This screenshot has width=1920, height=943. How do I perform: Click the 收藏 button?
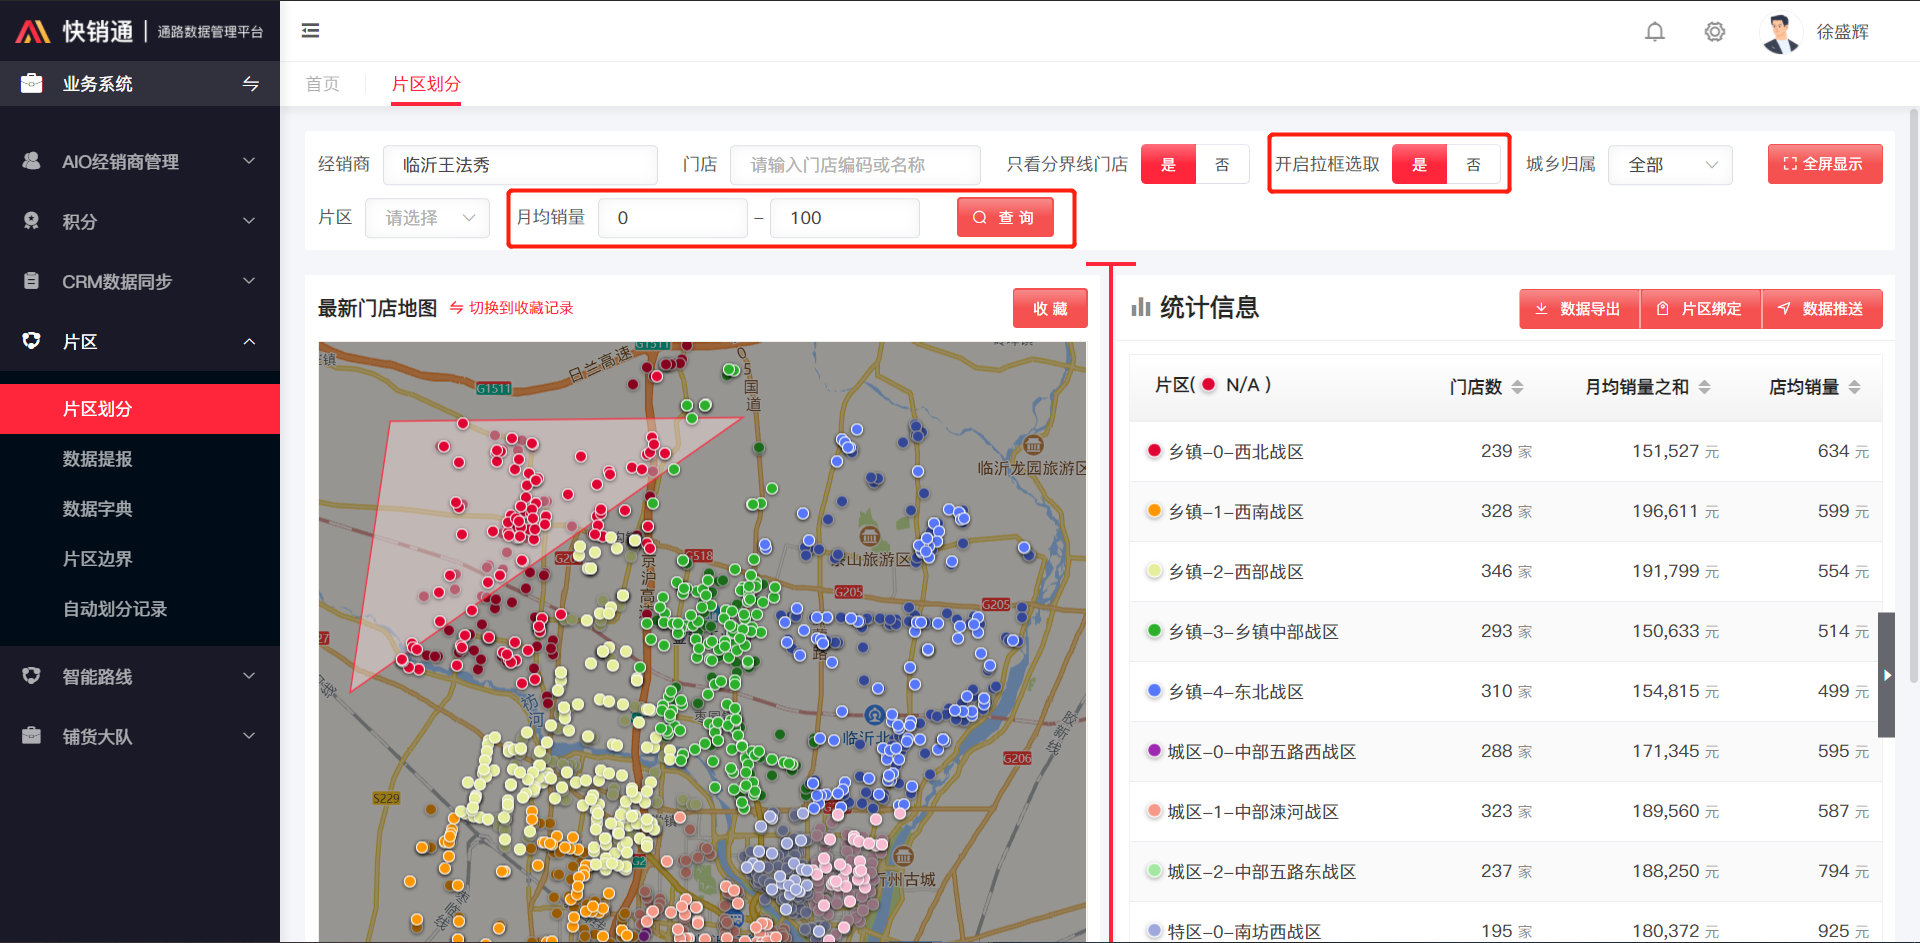1050,309
